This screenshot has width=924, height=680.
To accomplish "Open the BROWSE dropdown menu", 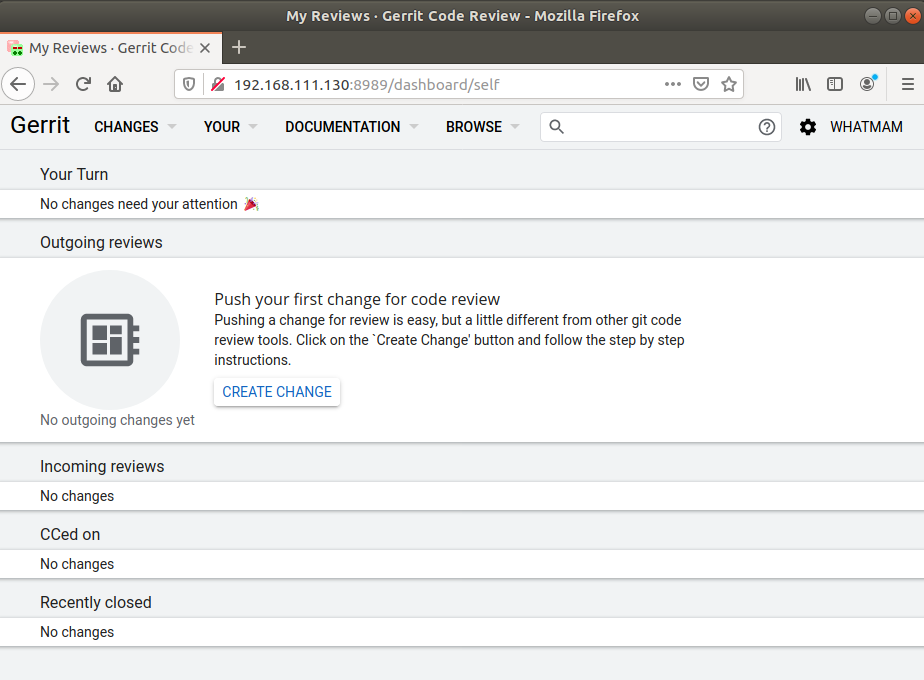I will point(483,127).
